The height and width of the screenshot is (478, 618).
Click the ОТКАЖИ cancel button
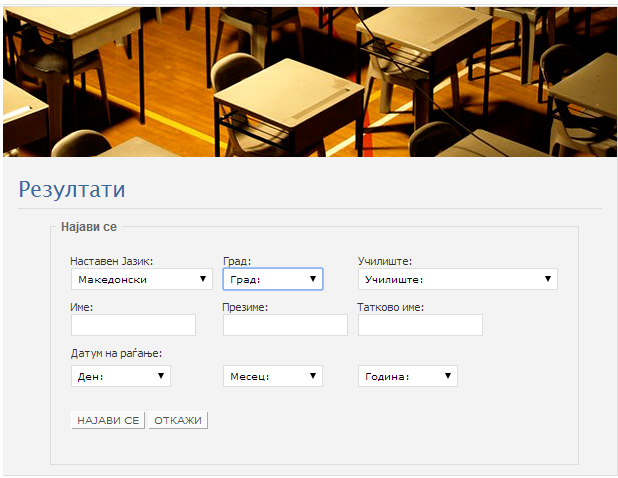pyautogui.click(x=178, y=420)
